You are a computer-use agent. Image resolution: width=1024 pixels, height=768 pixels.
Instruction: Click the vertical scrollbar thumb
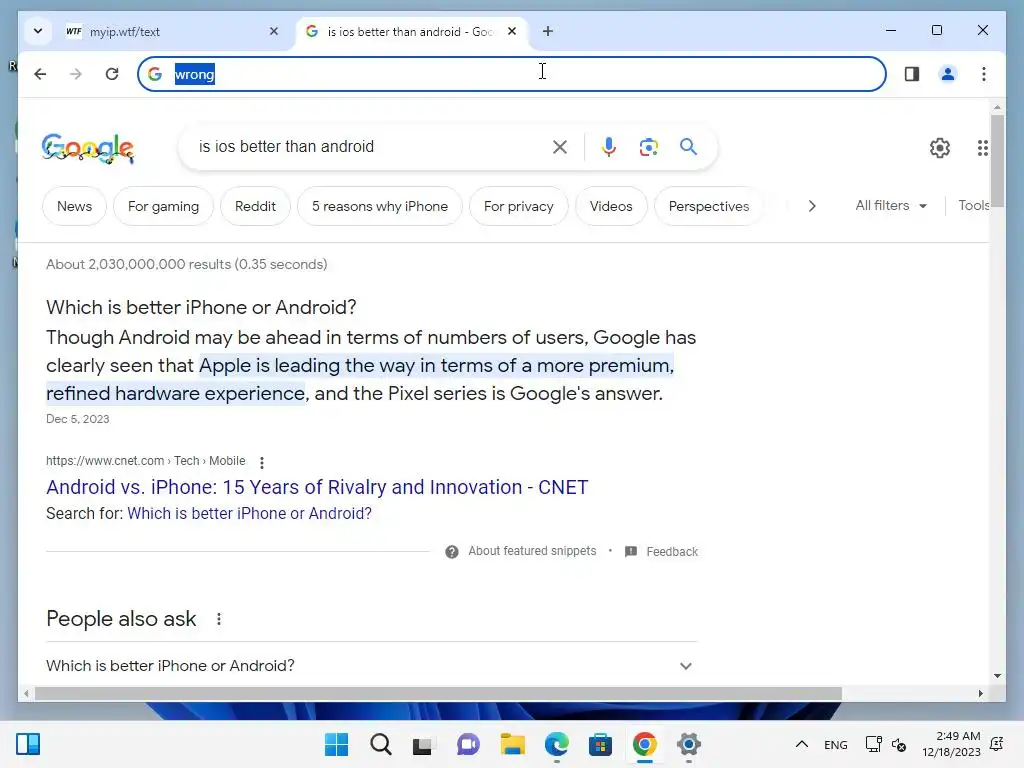(997, 161)
